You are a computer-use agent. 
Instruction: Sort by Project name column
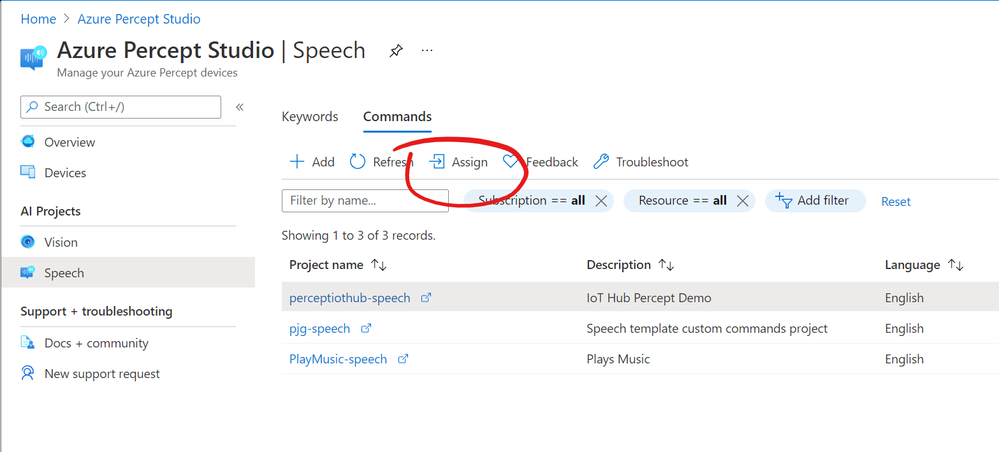coord(378,265)
